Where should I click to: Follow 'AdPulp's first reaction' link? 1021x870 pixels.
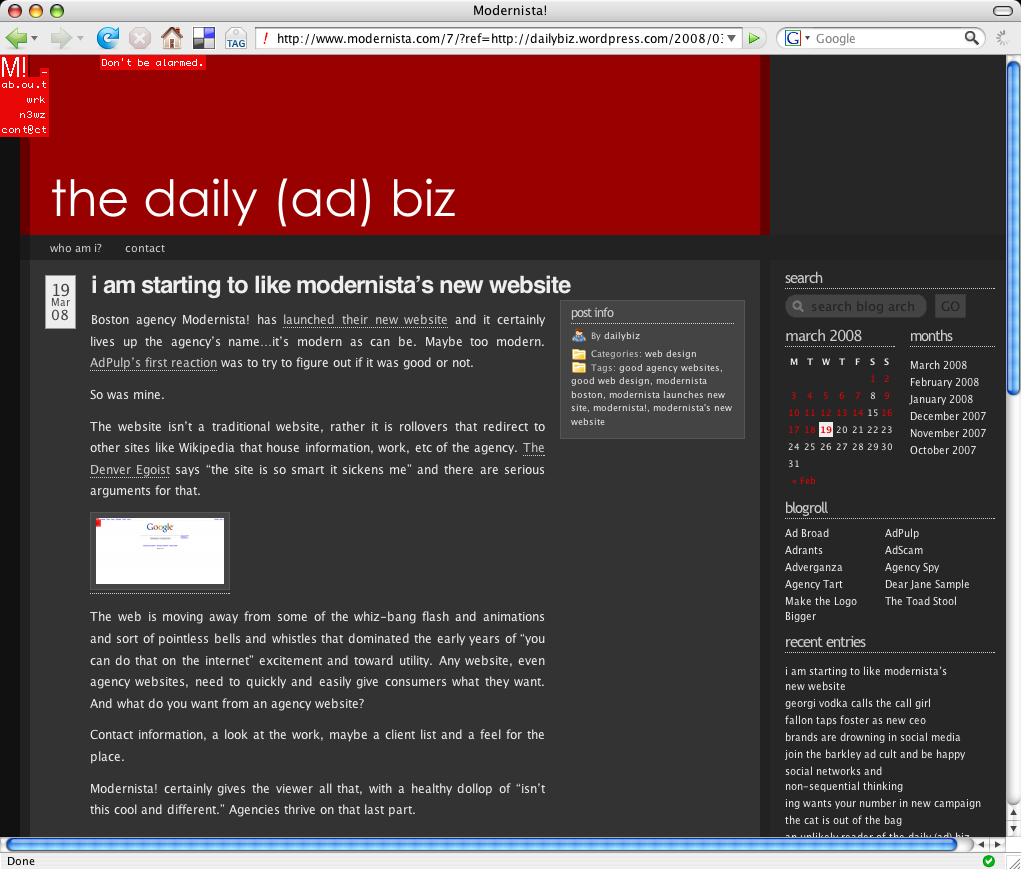[153, 363]
